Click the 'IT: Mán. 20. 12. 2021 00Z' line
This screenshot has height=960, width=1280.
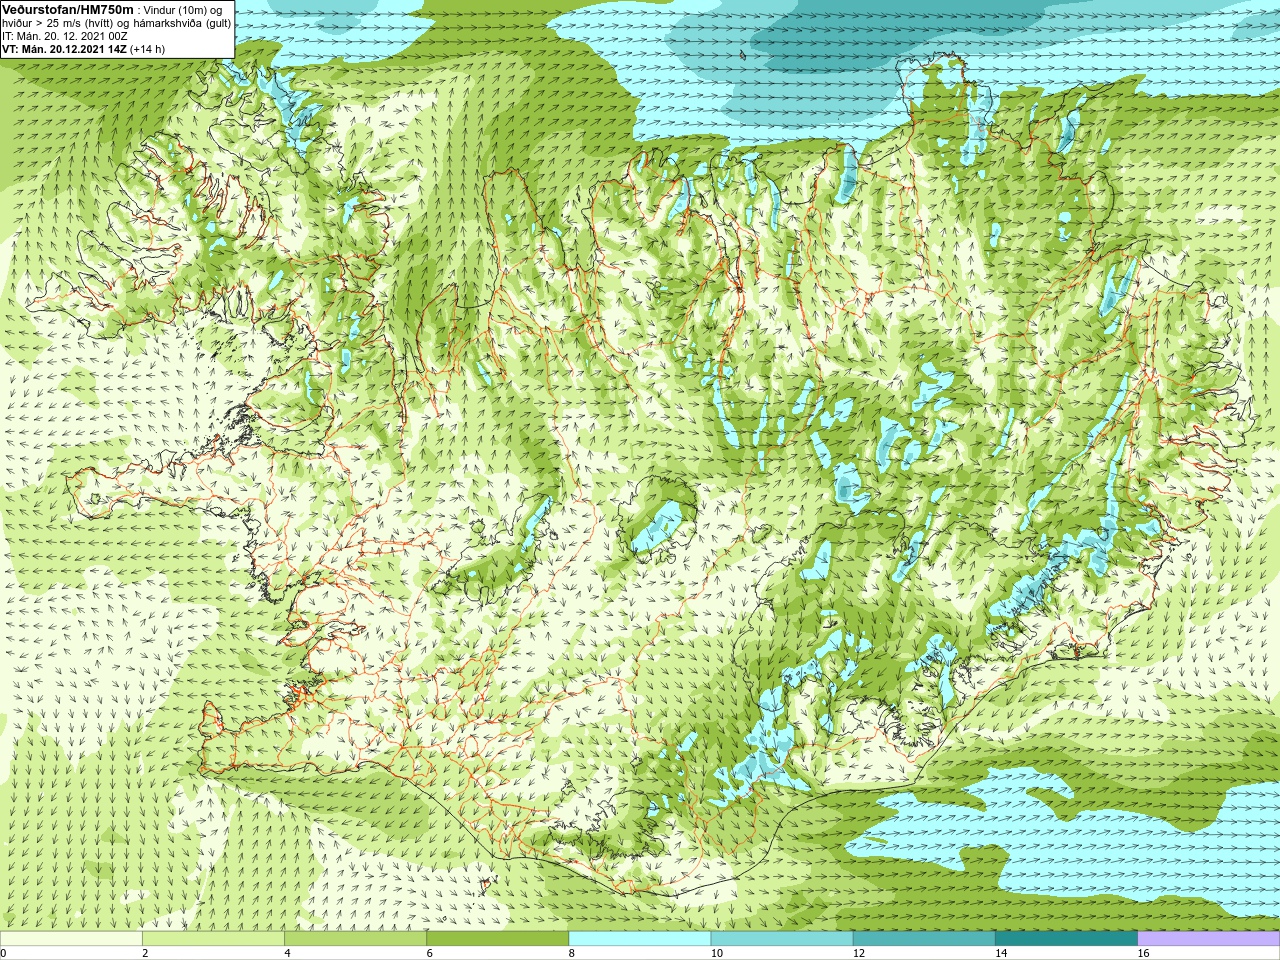click(65, 35)
